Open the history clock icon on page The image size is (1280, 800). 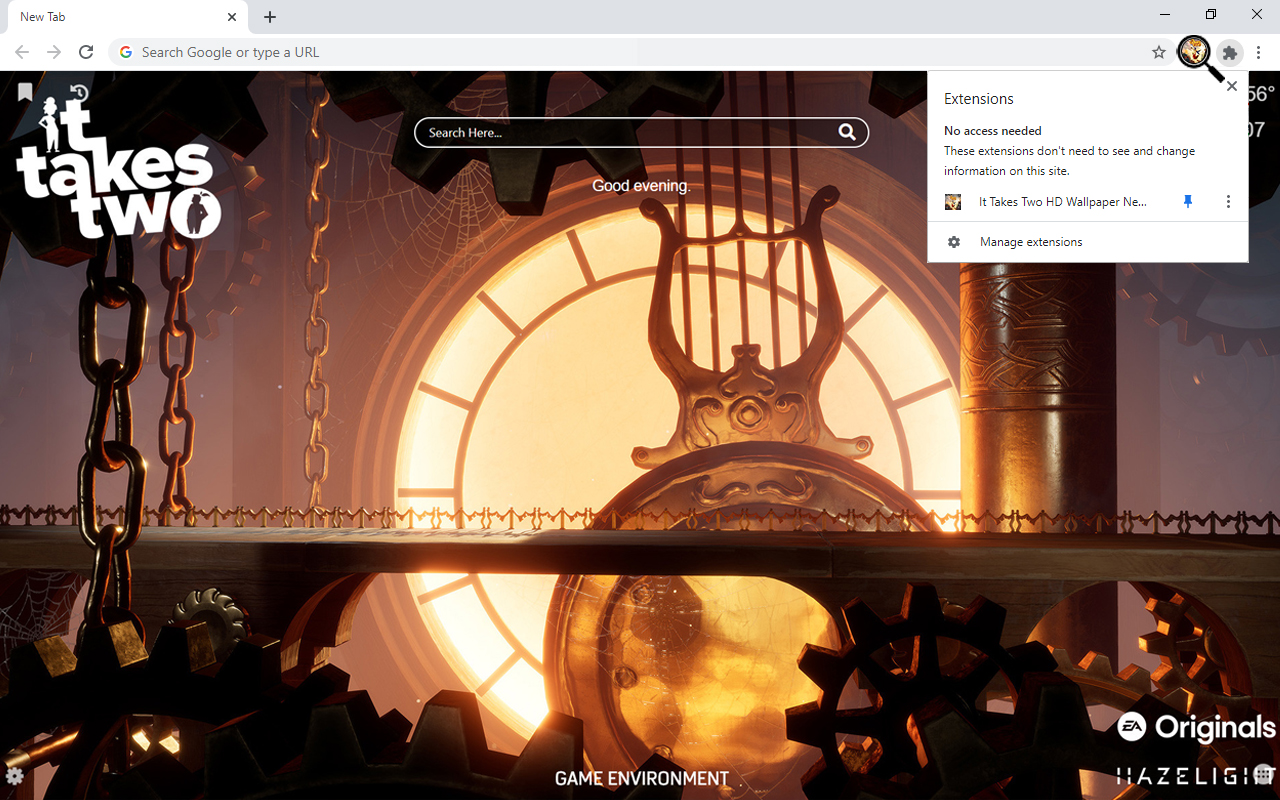pyautogui.click(x=79, y=93)
